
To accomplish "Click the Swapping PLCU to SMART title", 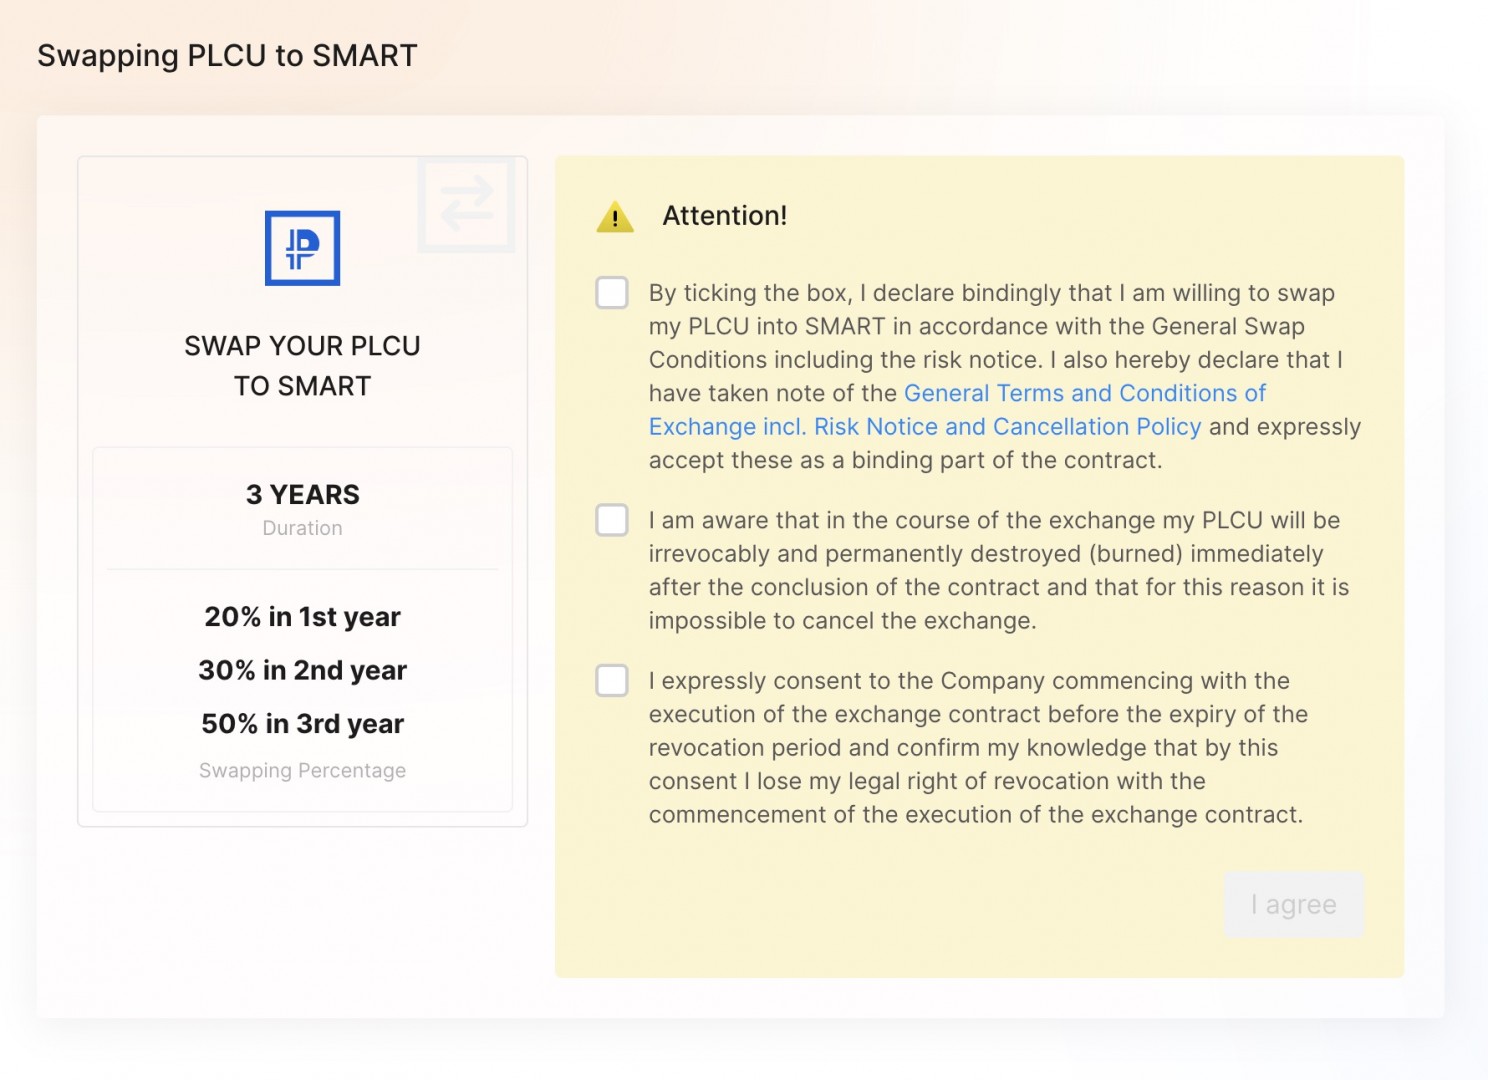I will [x=227, y=56].
